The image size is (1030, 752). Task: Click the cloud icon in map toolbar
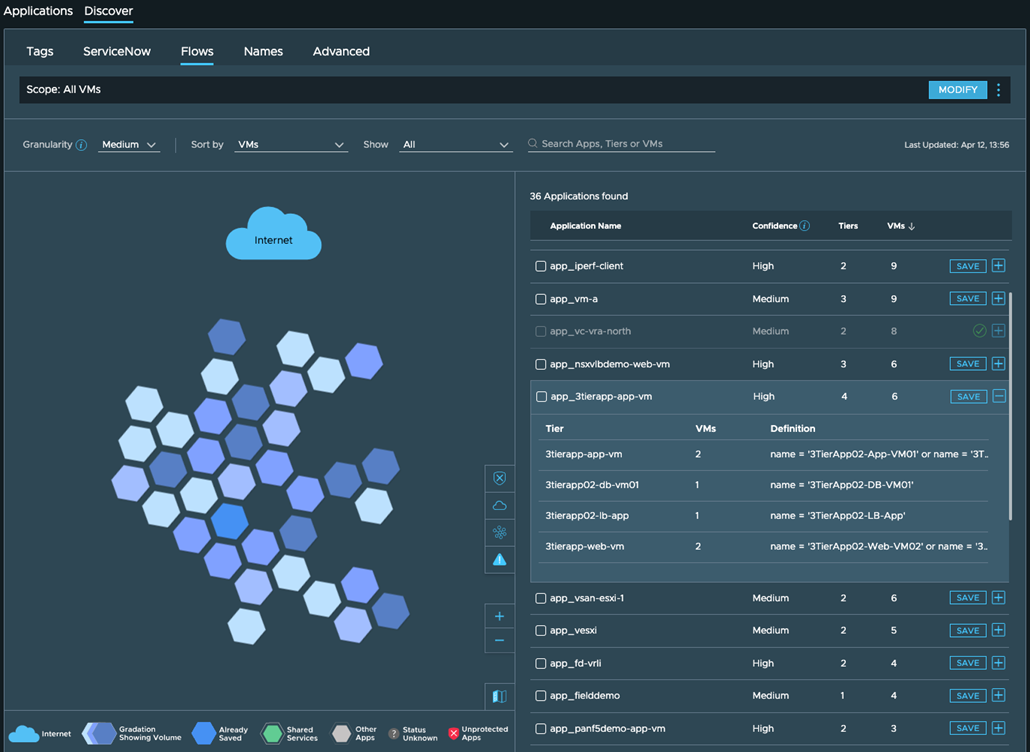pyautogui.click(x=499, y=505)
